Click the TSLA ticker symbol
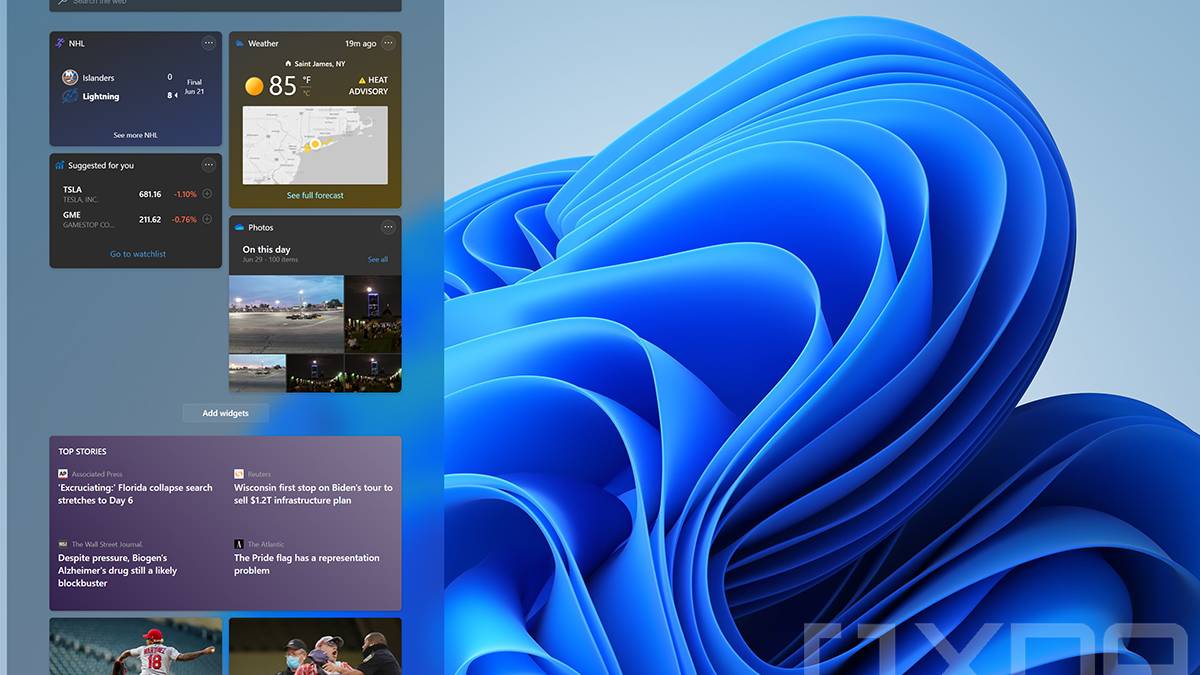 (x=72, y=189)
